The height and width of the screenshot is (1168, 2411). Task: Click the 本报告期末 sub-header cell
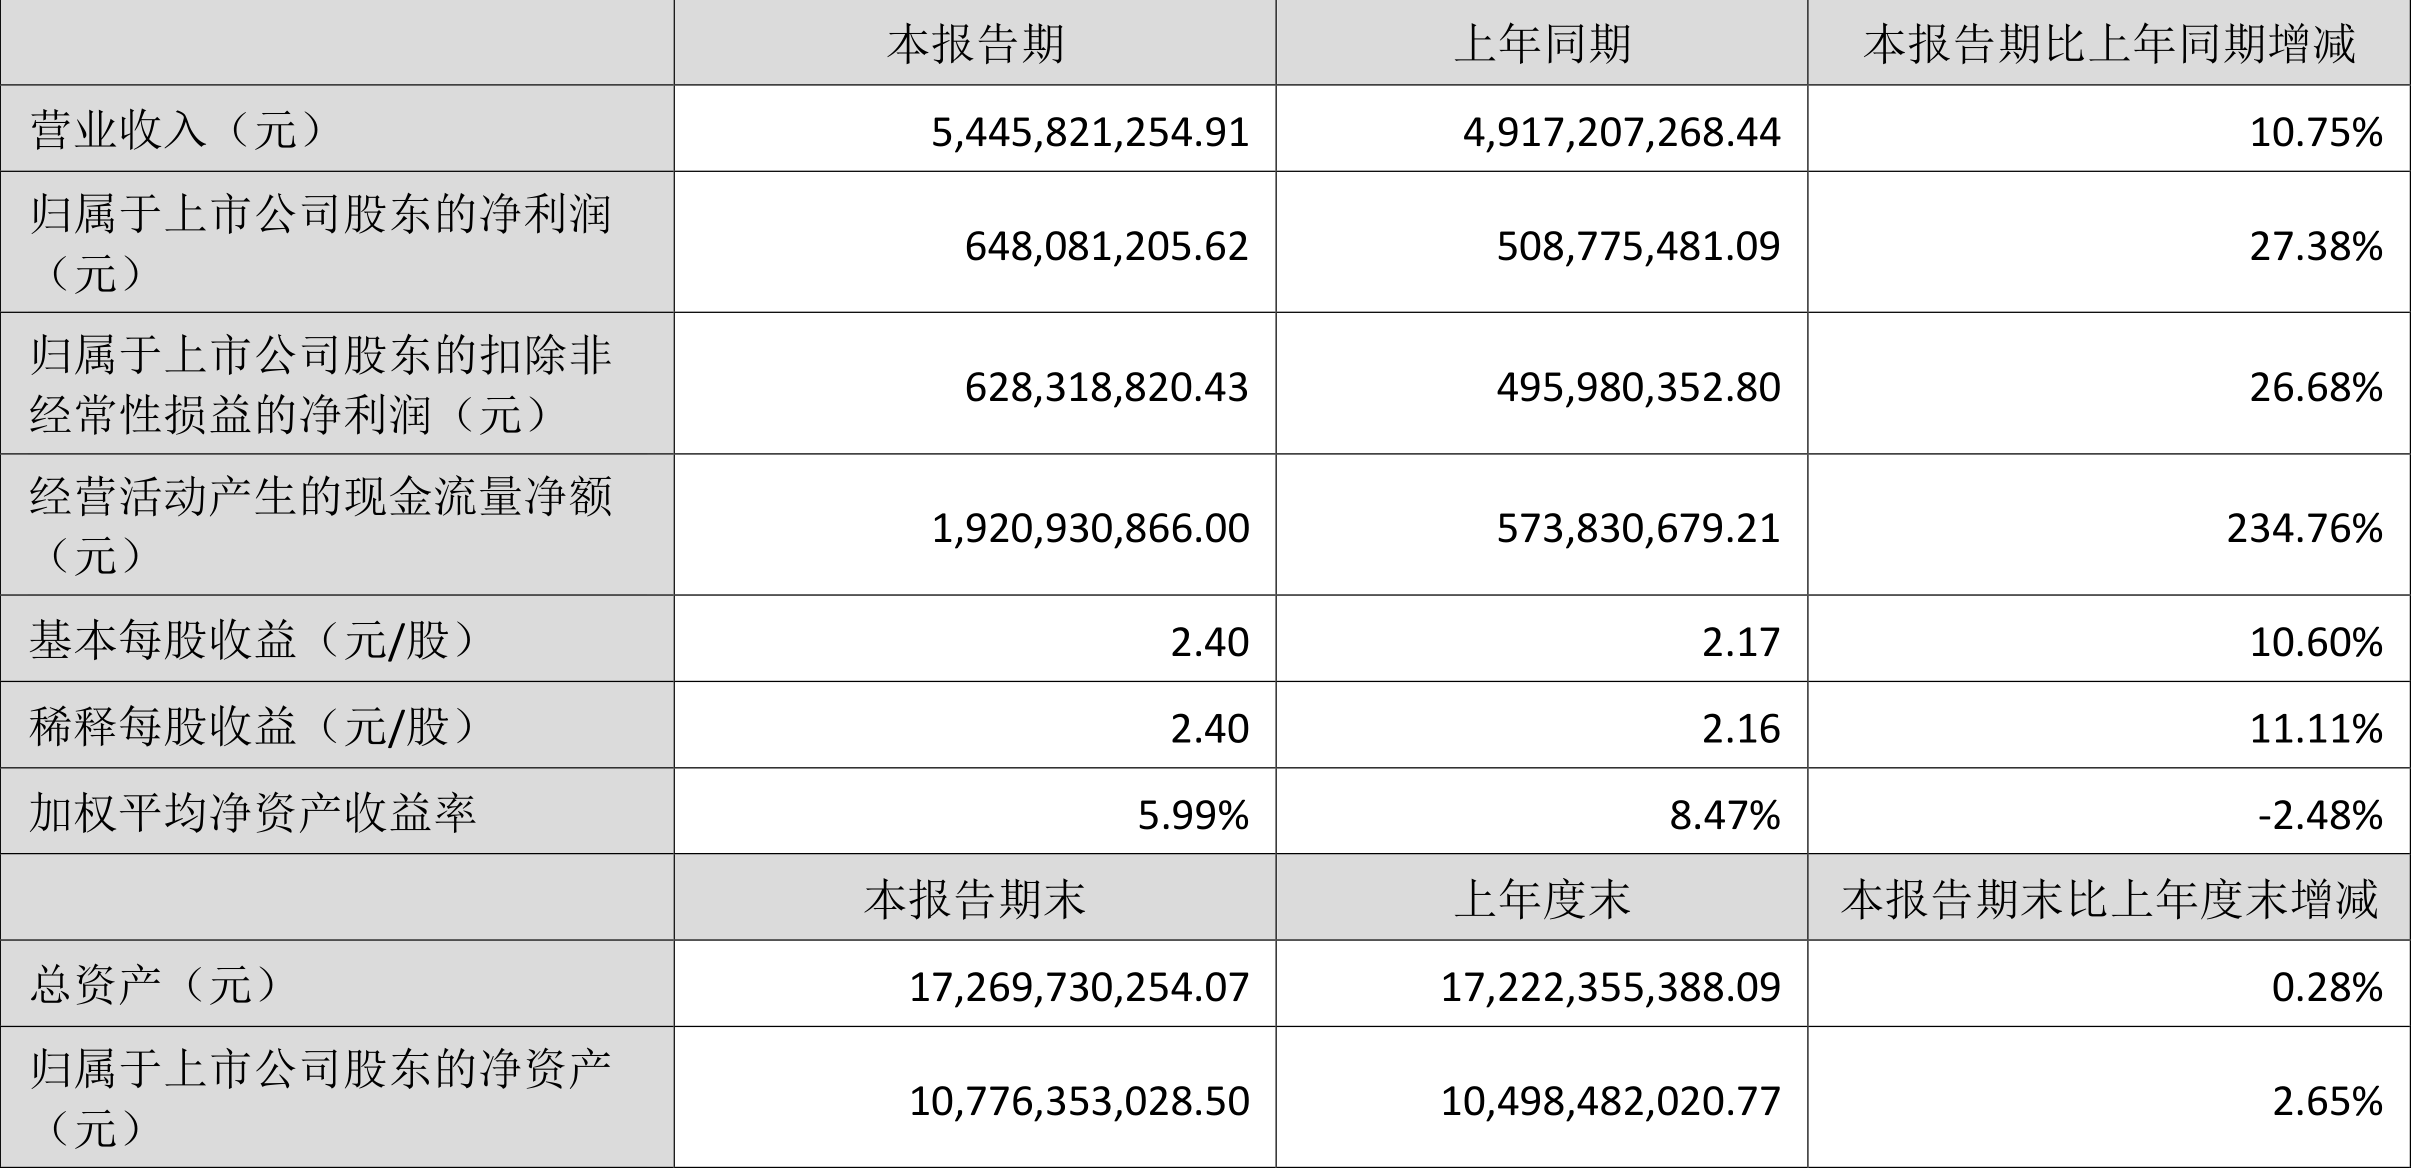pyautogui.click(x=975, y=898)
